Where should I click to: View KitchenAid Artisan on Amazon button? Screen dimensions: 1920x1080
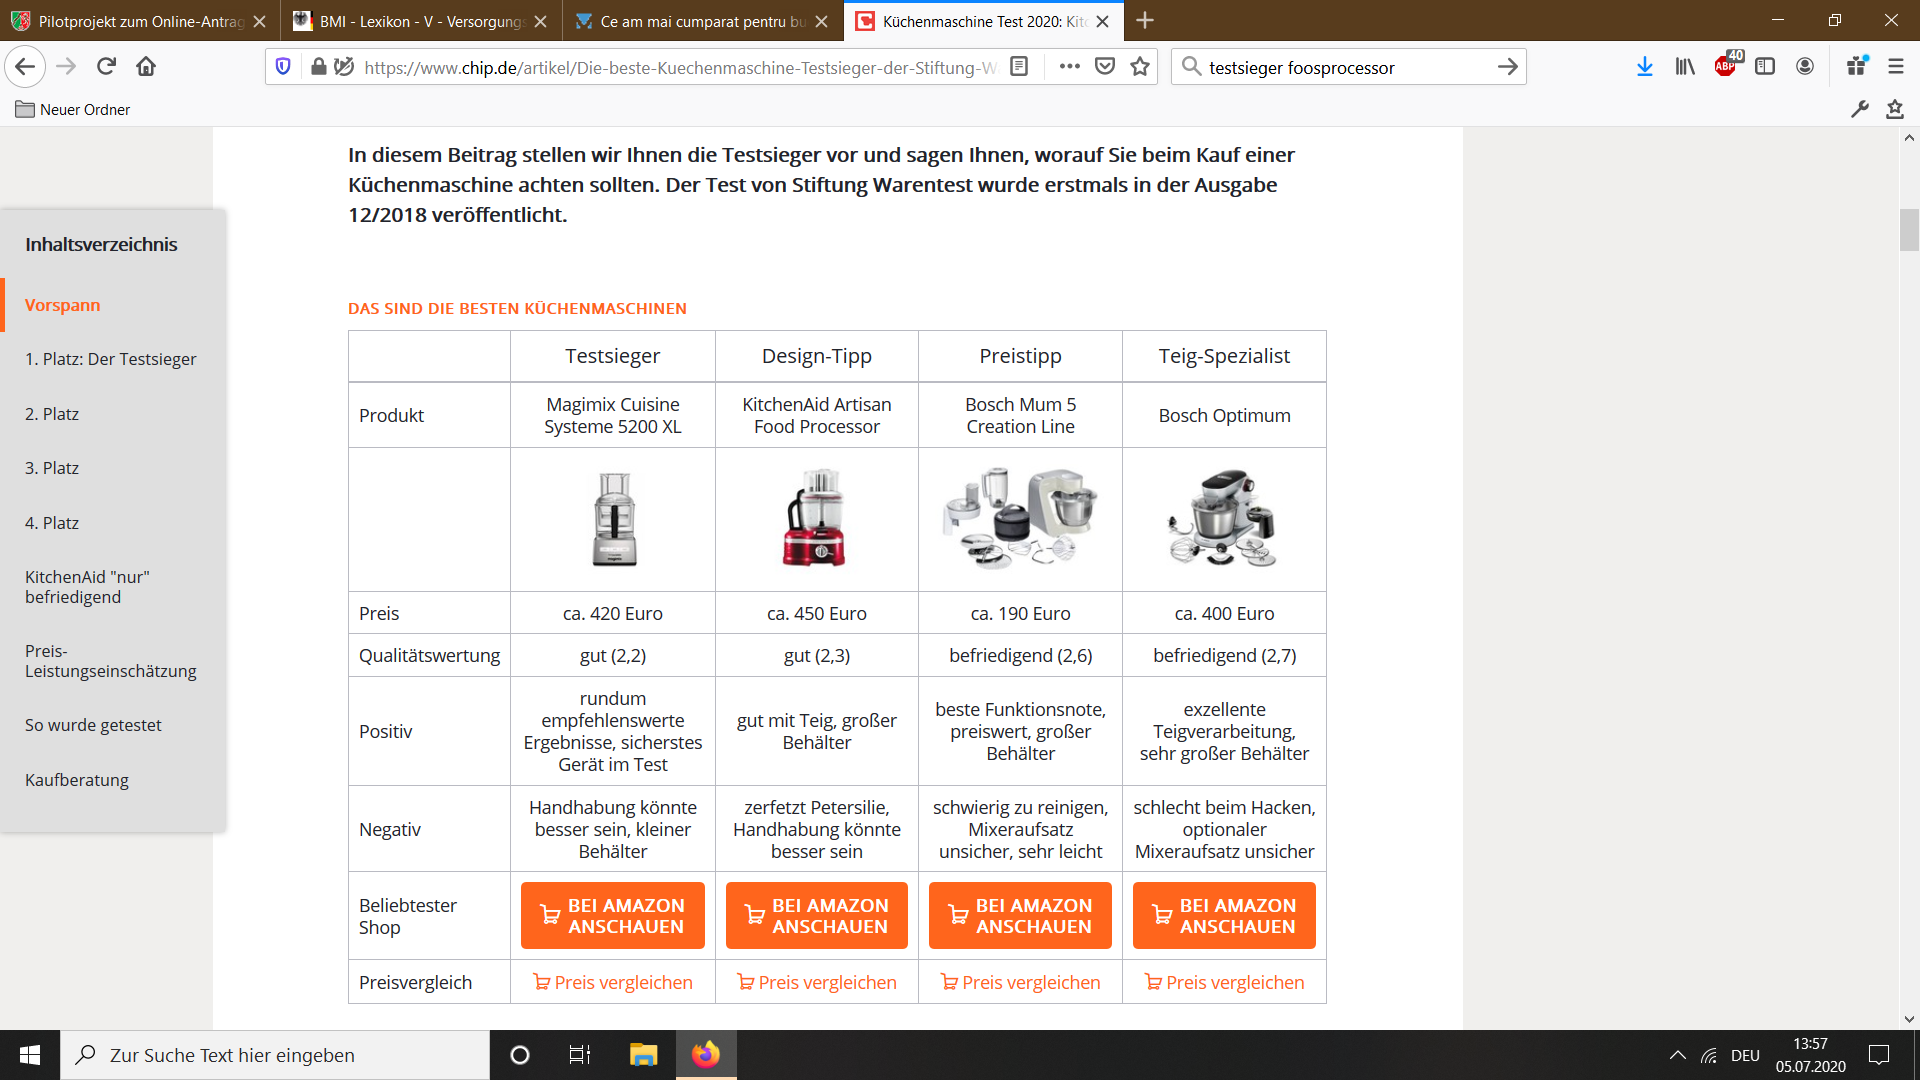tap(817, 915)
